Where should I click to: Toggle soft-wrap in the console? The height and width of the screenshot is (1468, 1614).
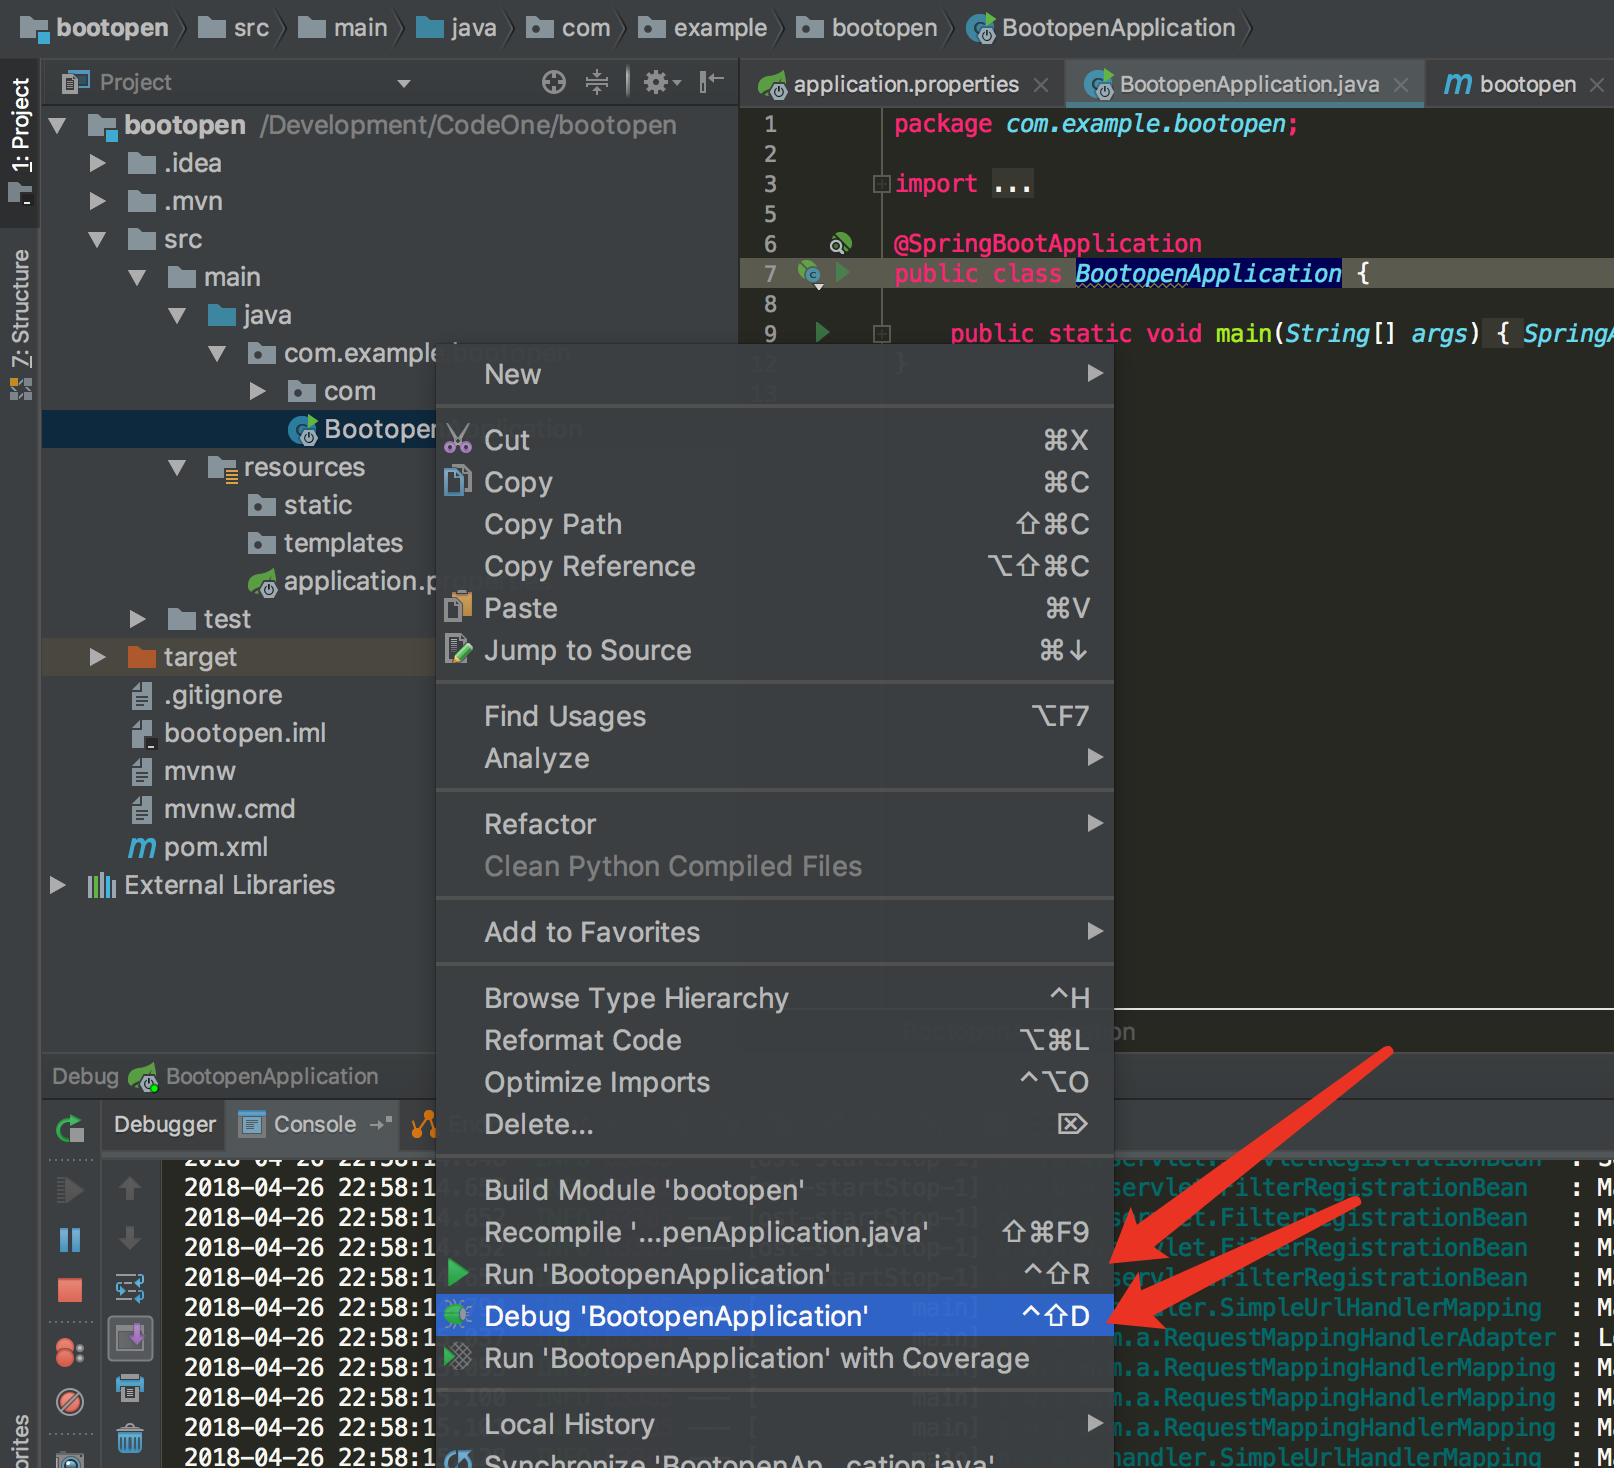click(x=130, y=1288)
